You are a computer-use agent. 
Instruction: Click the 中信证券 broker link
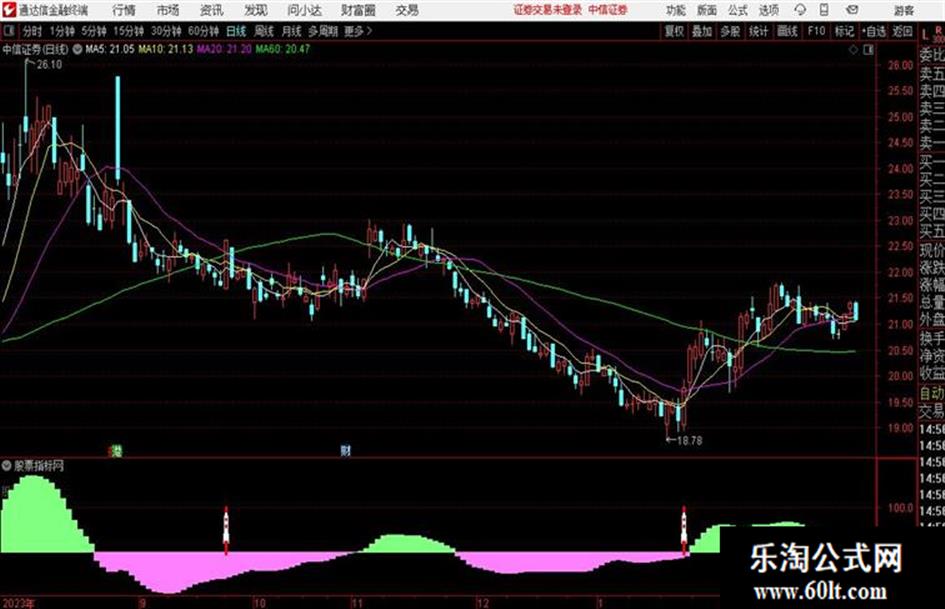click(x=608, y=10)
